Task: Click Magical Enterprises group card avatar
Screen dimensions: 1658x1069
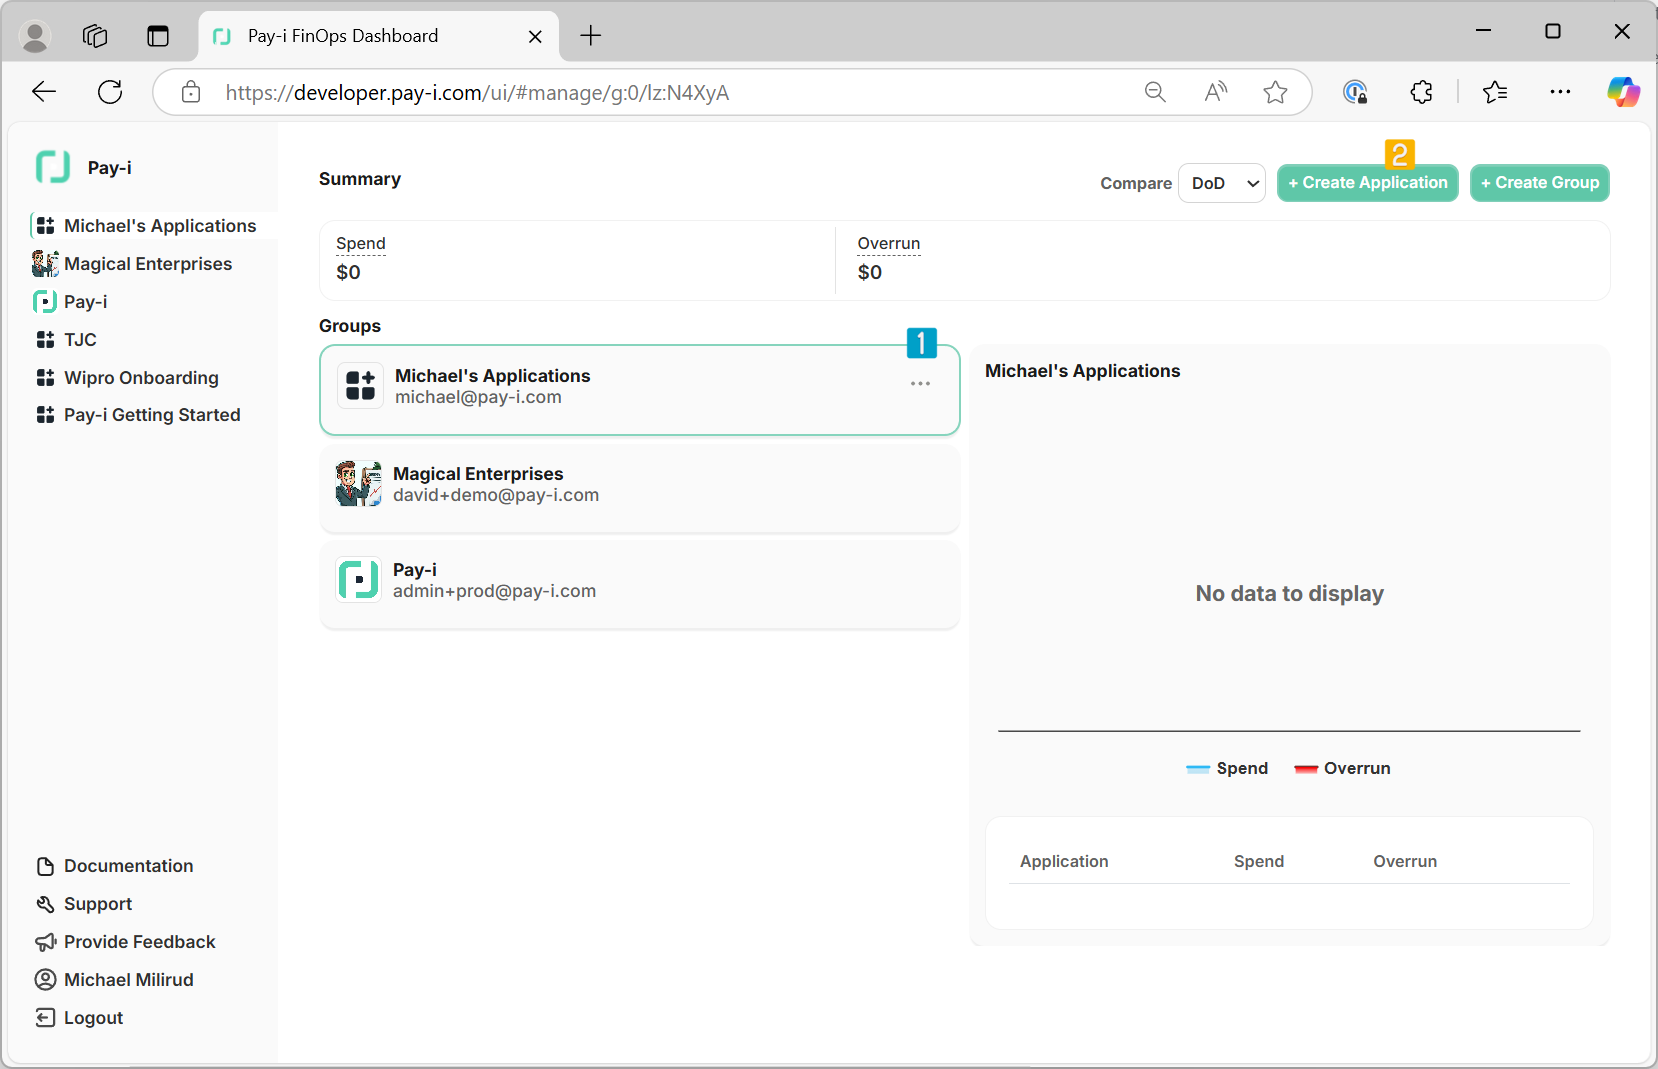Action: pyautogui.click(x=358, y=484)
